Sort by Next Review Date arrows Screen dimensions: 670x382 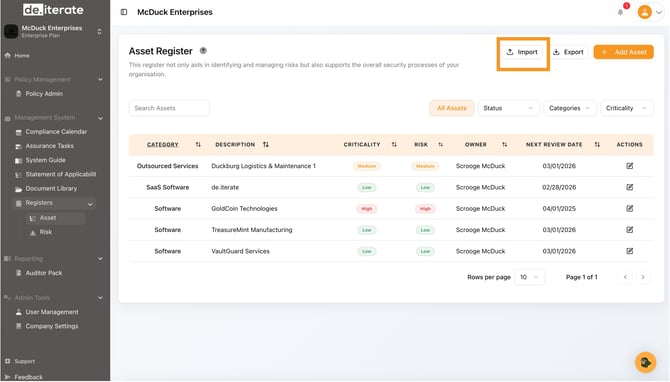click(x=597, y=144)
